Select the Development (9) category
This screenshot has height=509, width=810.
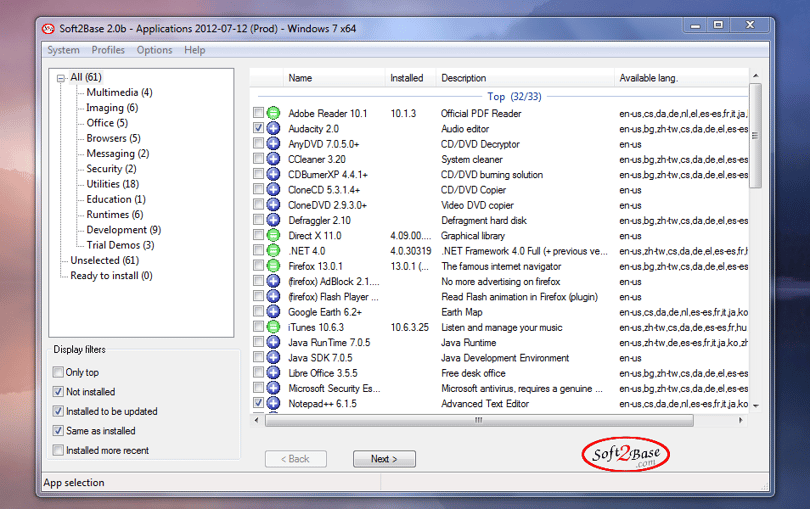coord(123,229)
